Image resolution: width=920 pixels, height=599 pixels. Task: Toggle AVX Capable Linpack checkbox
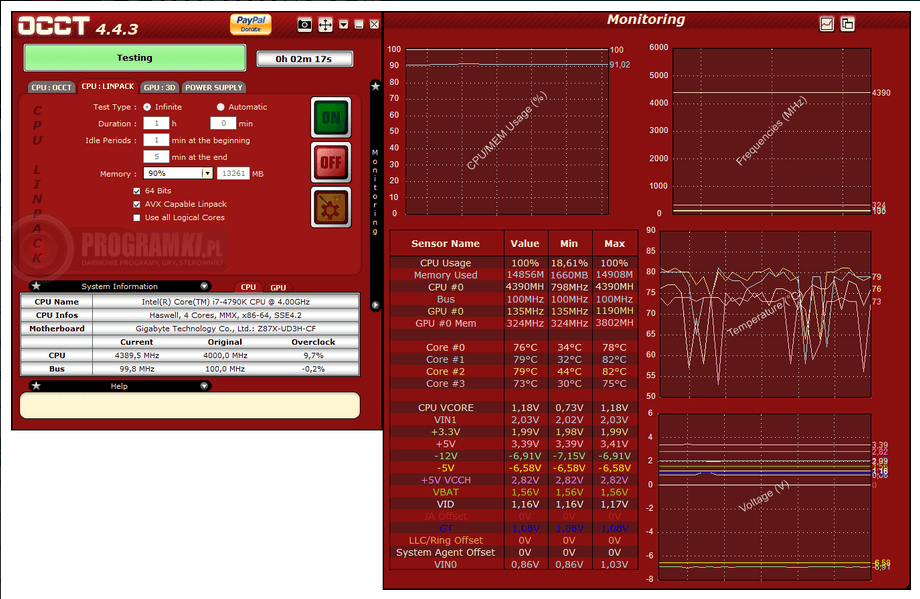click(x=137, y=204)
